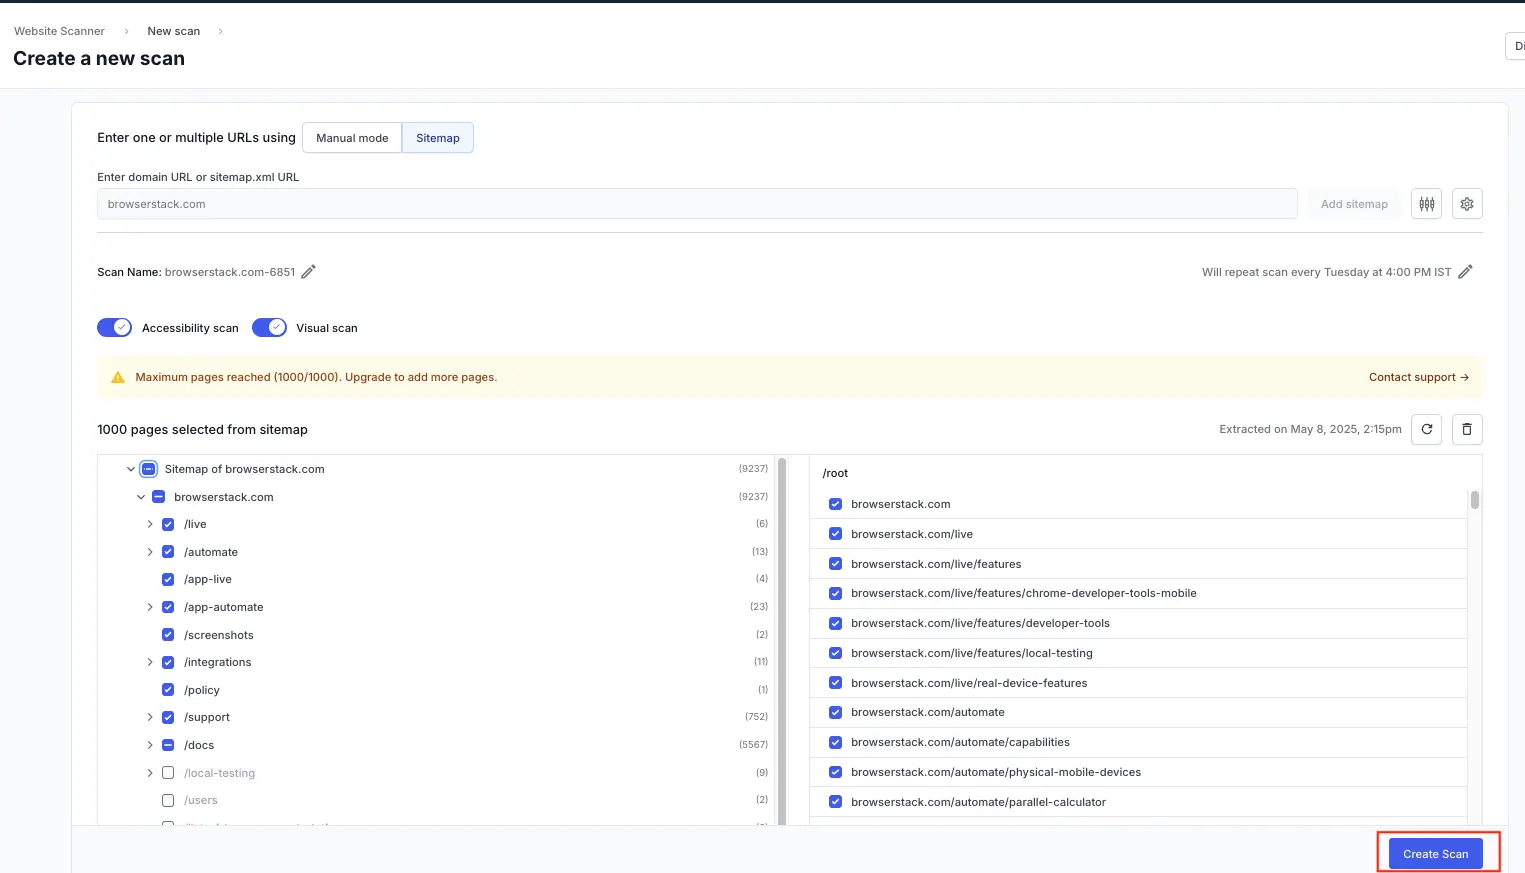
Task: Click the warning triangle icon in banner
Action: pos(118,377)
